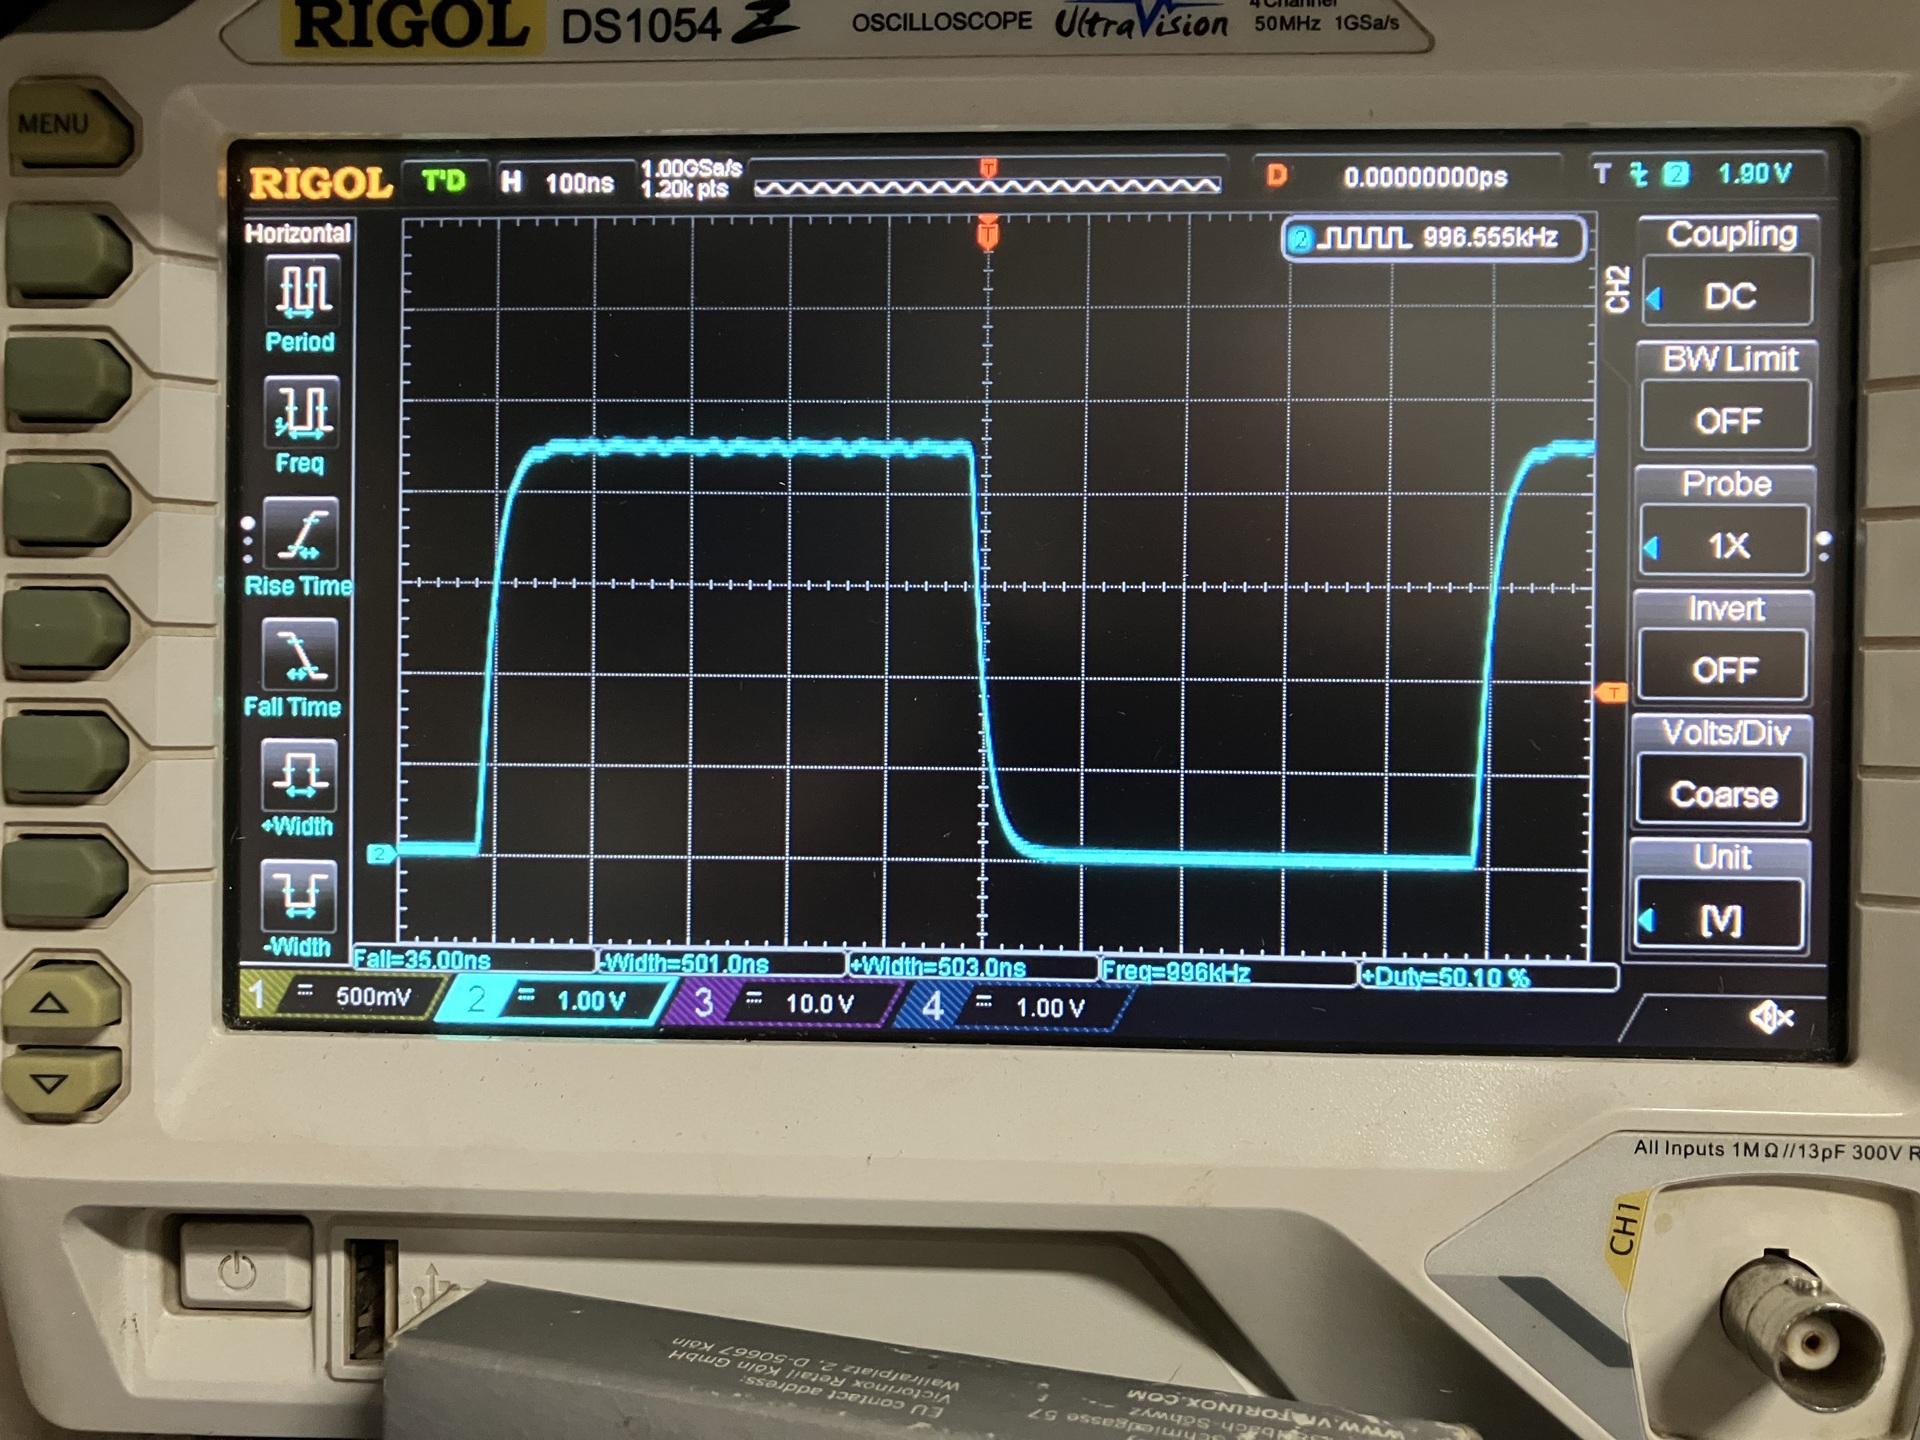Click the muted speaker sound icon
Screen dimensions: 1920x1440
point(1771,1019)
